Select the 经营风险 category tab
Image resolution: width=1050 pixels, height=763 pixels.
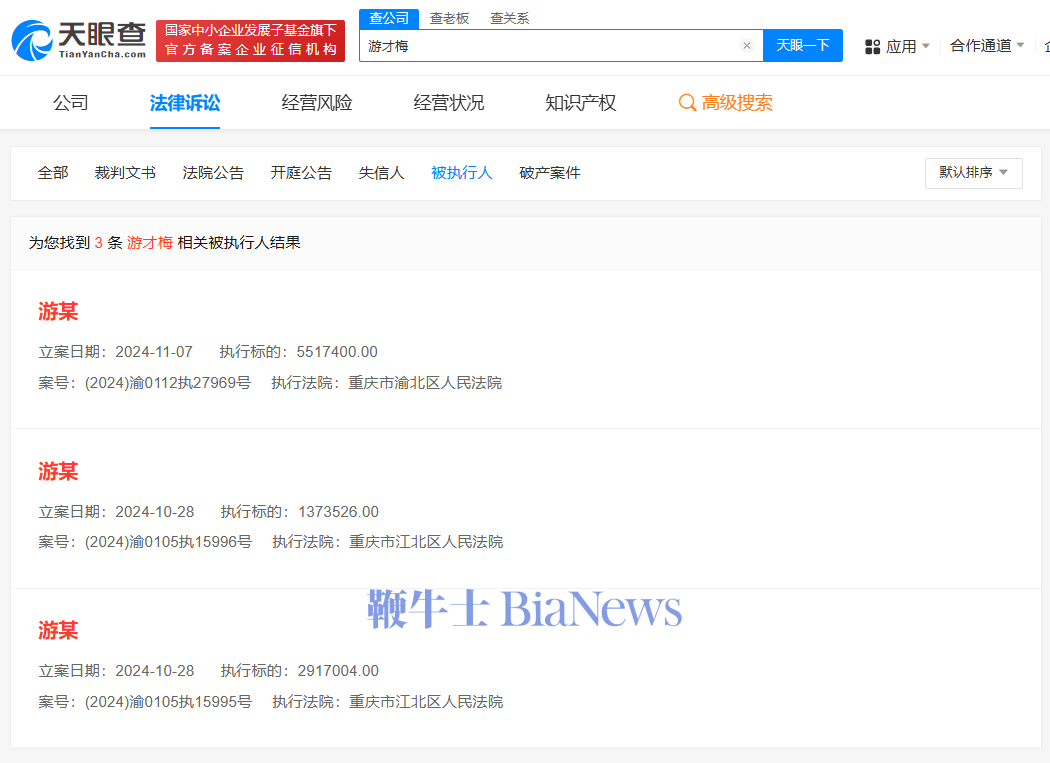pyautogui.click(x=317, y=102)
